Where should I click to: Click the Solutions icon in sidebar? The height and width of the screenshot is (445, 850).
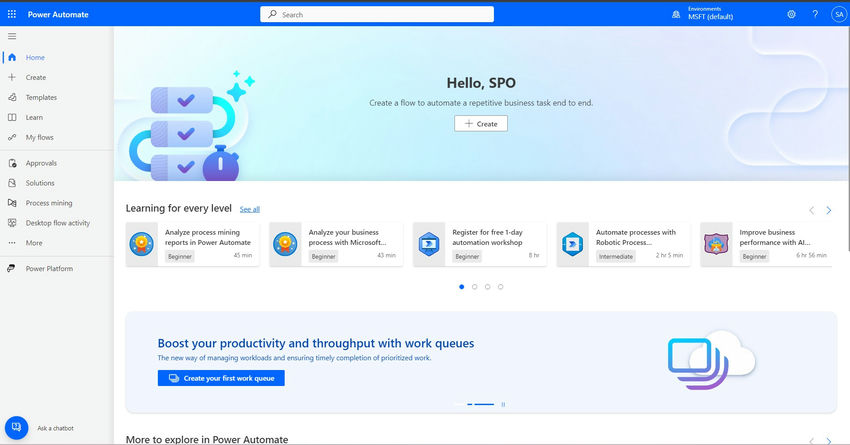12,183
